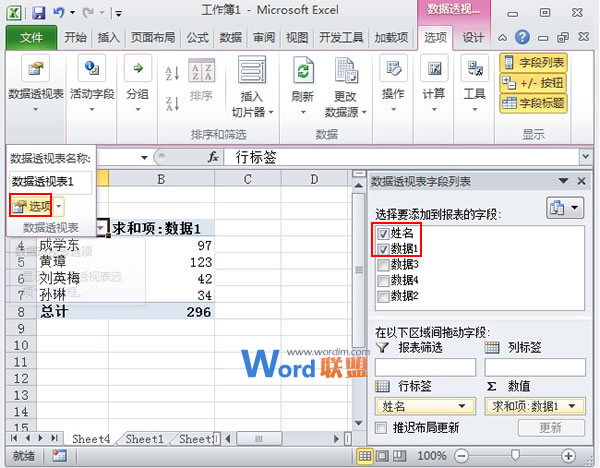Open the 活动字段 ribbon button
The width and height of the screenshot is (600, 468).
click(92, 83)
